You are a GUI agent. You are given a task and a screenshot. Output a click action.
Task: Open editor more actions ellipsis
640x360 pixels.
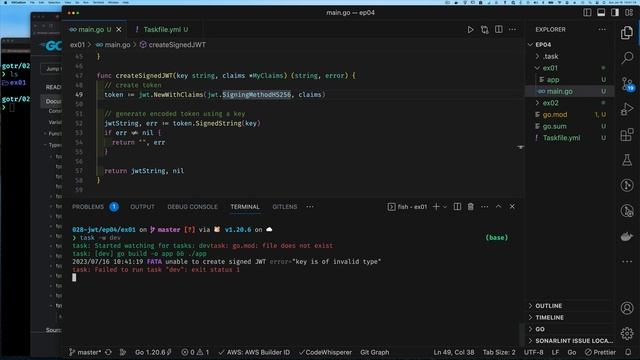[x=512, y=29]
